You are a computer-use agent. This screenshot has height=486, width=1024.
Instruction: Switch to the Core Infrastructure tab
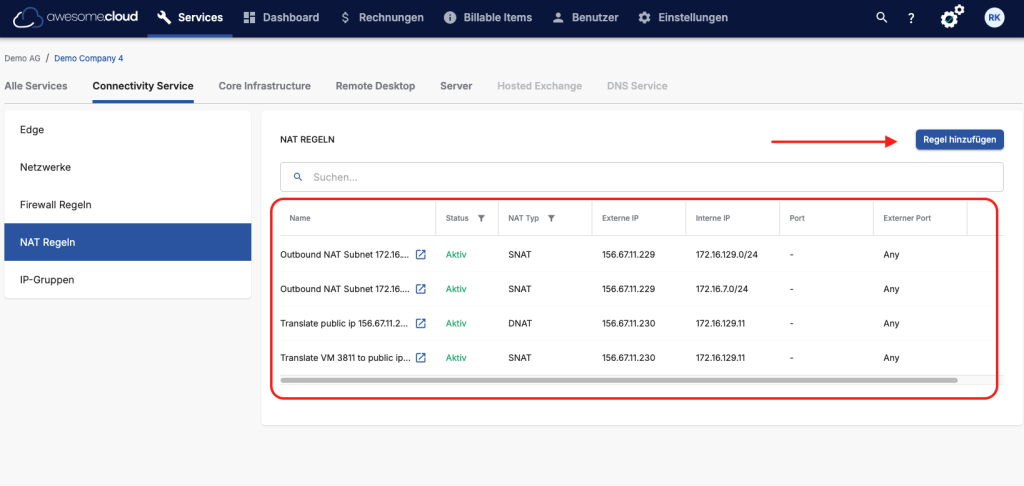[x=264, y=86]
